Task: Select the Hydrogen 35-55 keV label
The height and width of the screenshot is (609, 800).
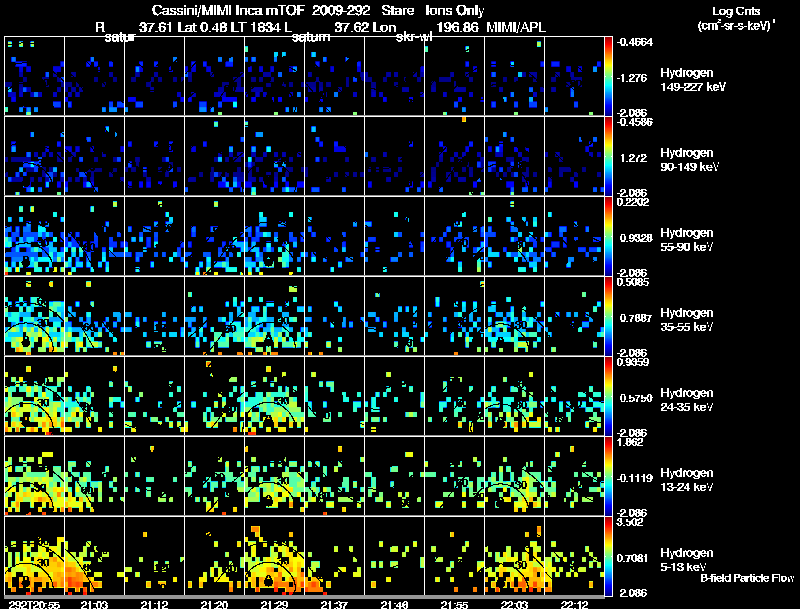Action: click(686, 320)
